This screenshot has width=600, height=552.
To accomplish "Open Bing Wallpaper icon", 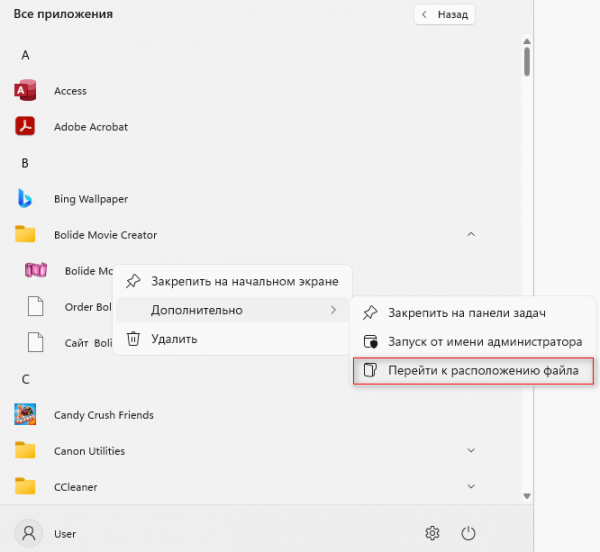I will (x=25, y=199).
